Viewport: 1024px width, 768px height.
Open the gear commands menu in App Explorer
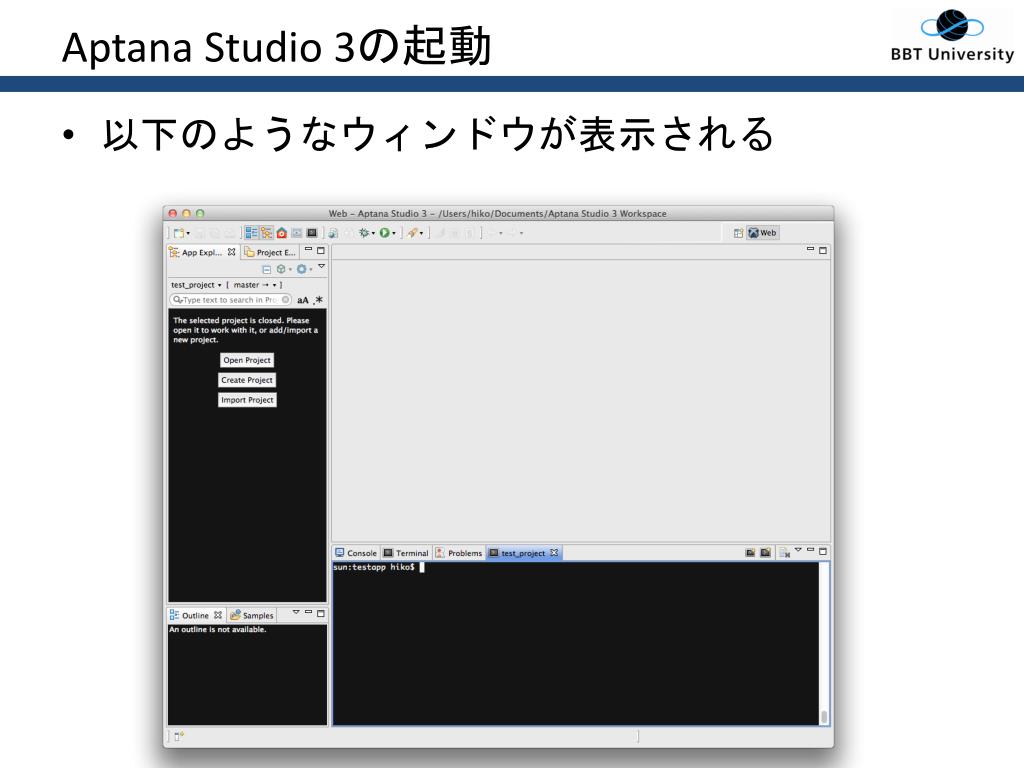(x=302, y=269)
